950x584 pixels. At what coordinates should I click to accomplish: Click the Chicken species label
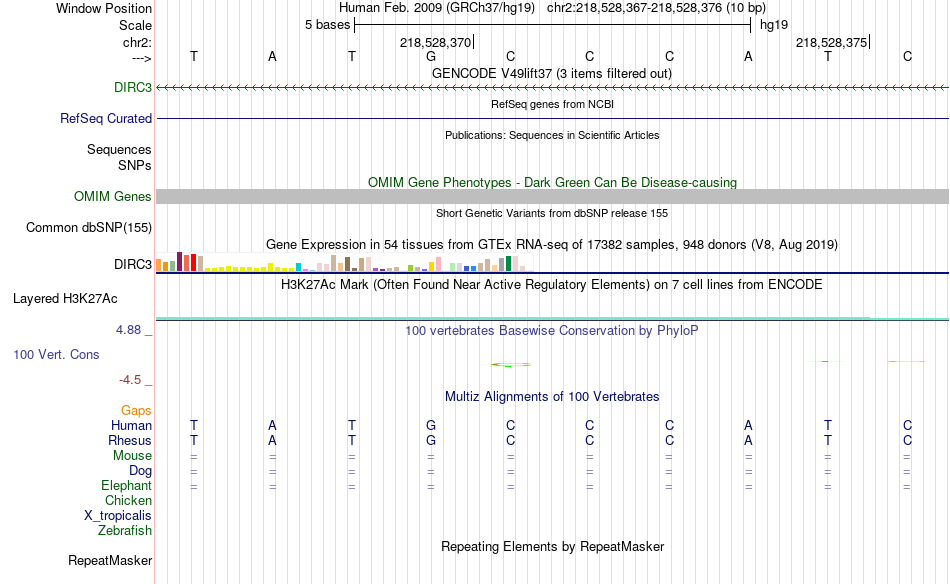click(x=128, y=500)
